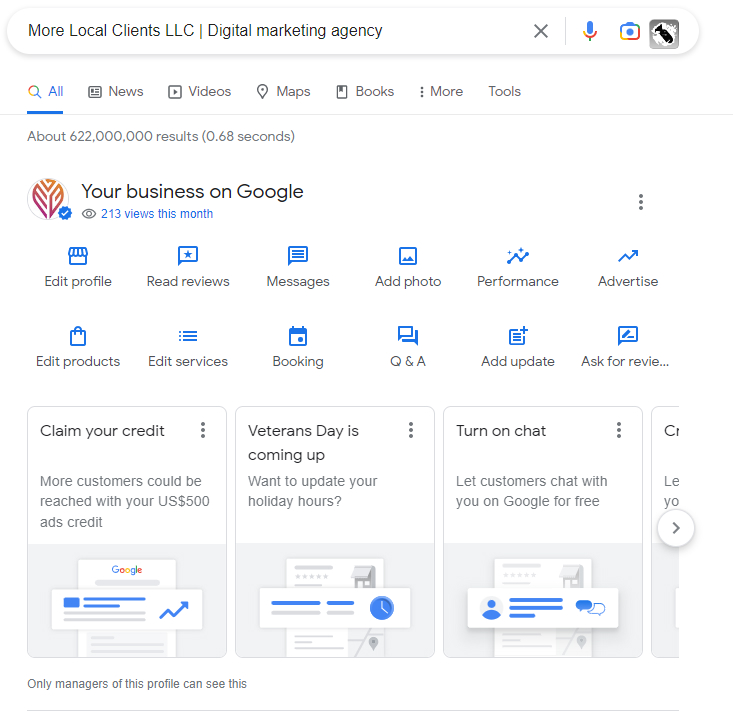Image resolution: width=733 pixels, height=713 pixels.
Task: Click the Add photo icon
Action: click(408, 257)
